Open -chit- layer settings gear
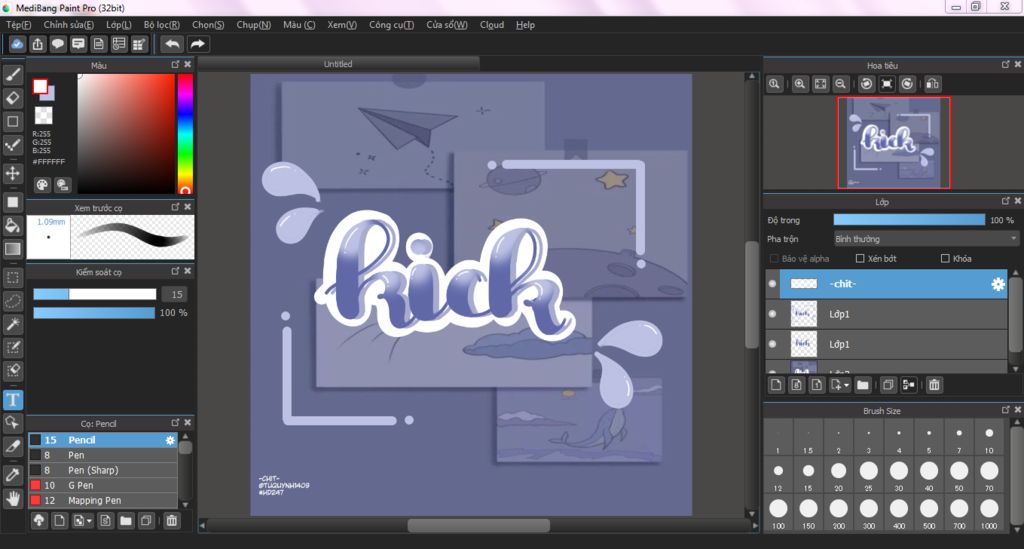The image size is (1024, 549). point(998,284)
